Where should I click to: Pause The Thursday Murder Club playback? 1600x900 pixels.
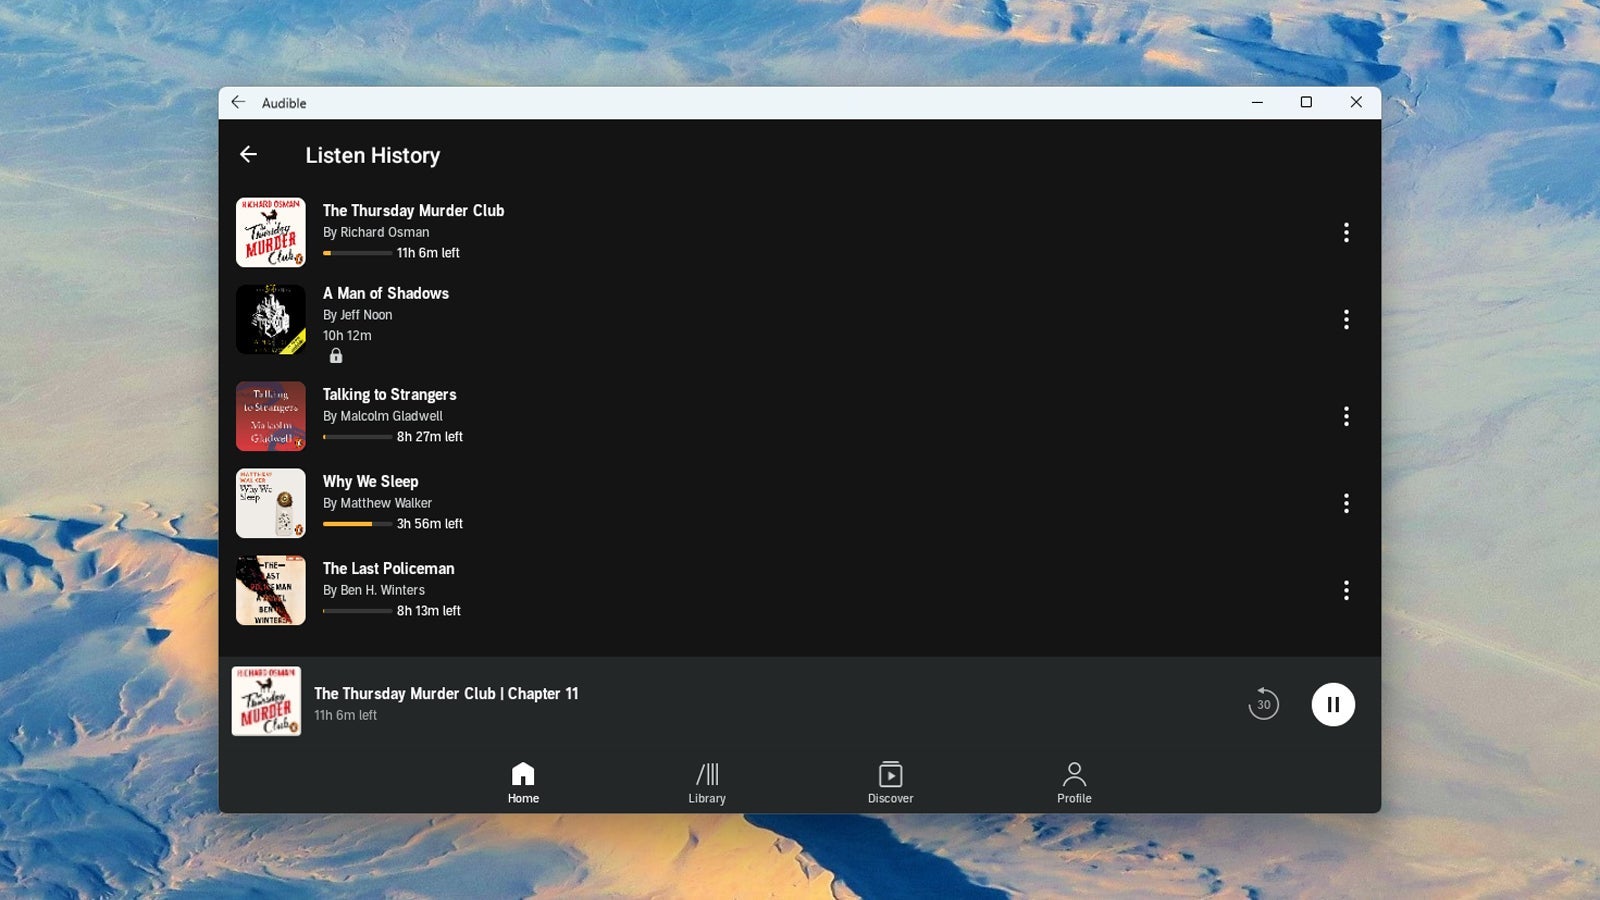pyautogui.click(x=1333, y=704)
